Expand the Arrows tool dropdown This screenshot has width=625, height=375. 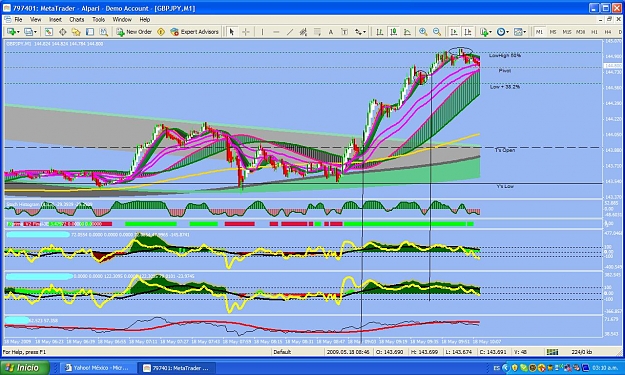(364, 32)
